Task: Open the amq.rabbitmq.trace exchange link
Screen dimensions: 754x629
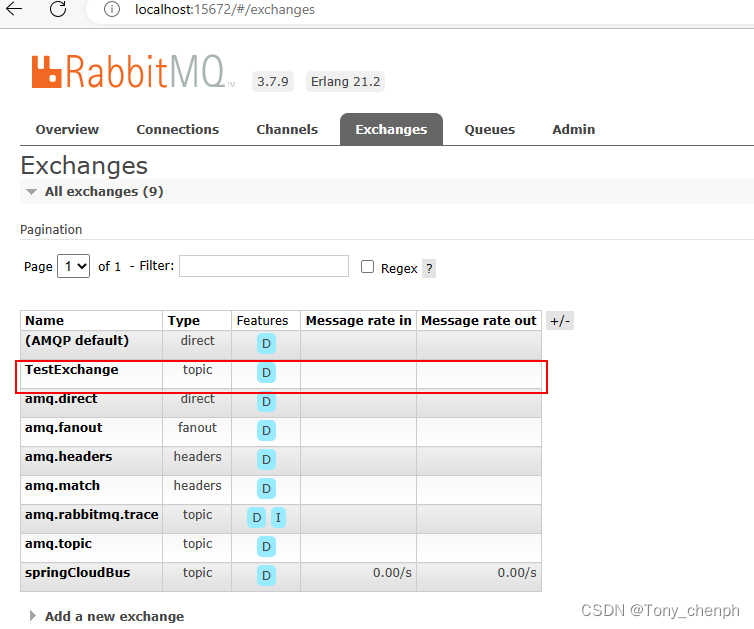Action: click(91, 515)
